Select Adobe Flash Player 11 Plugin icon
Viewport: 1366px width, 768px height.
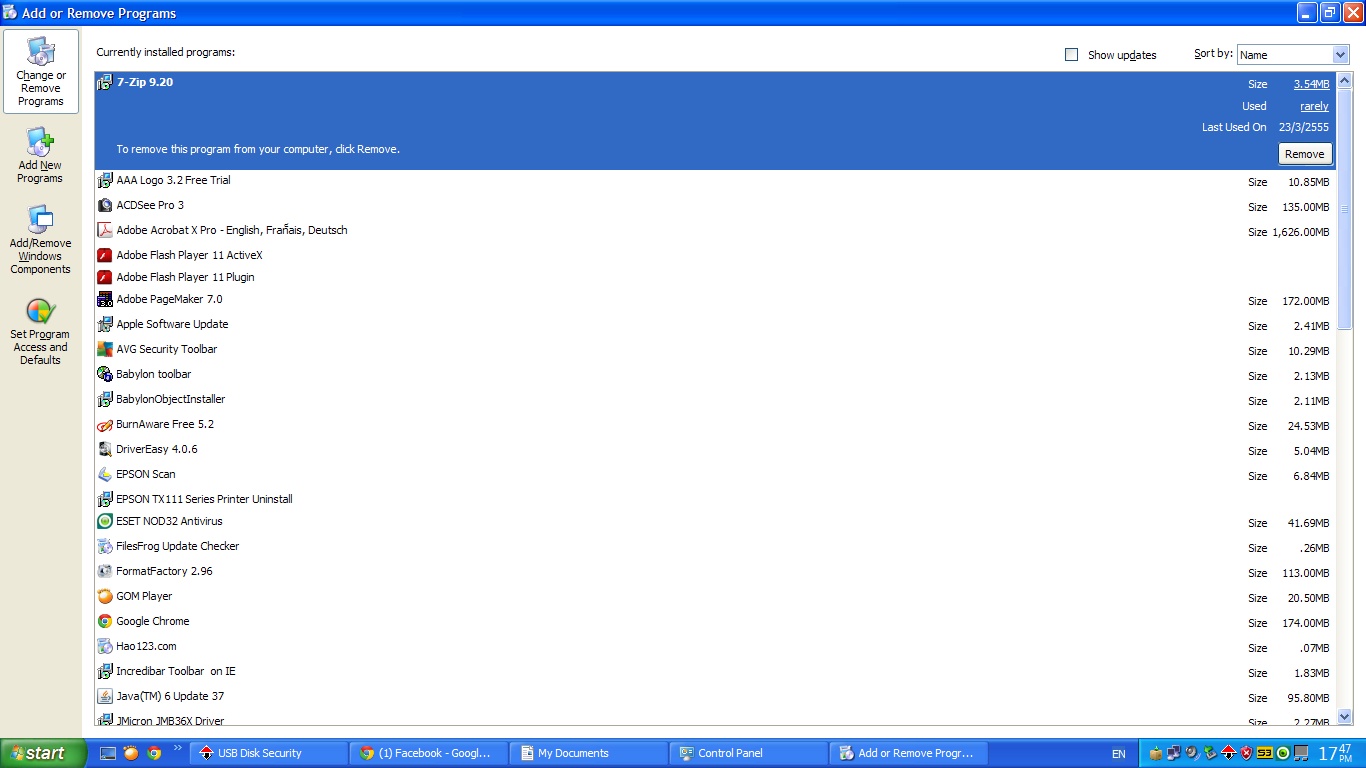105,278
